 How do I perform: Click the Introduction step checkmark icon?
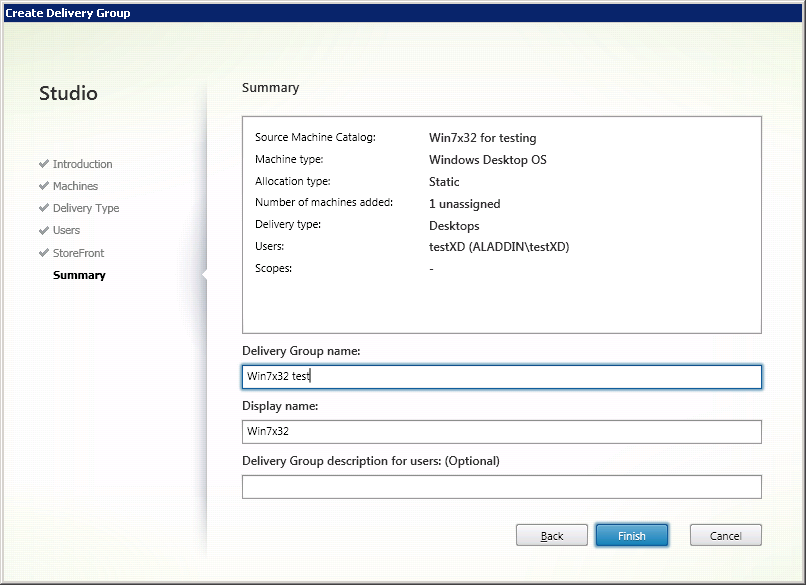[44, 163]
